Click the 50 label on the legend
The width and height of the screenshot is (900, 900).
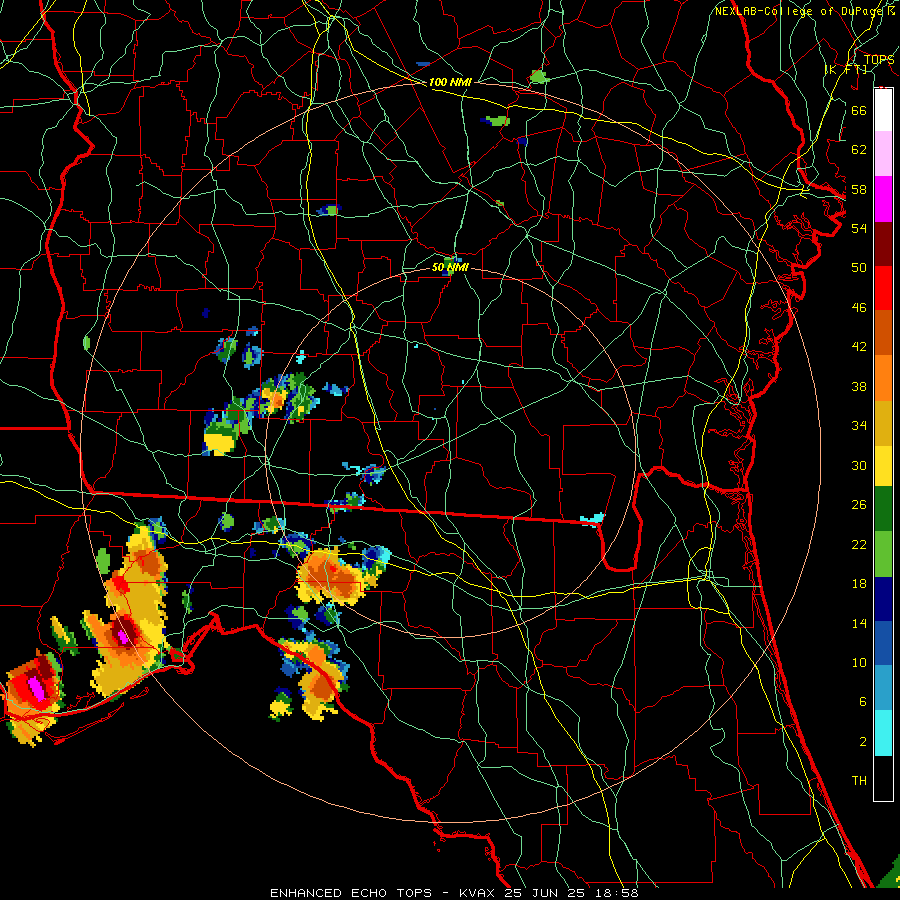click(859, 268)
